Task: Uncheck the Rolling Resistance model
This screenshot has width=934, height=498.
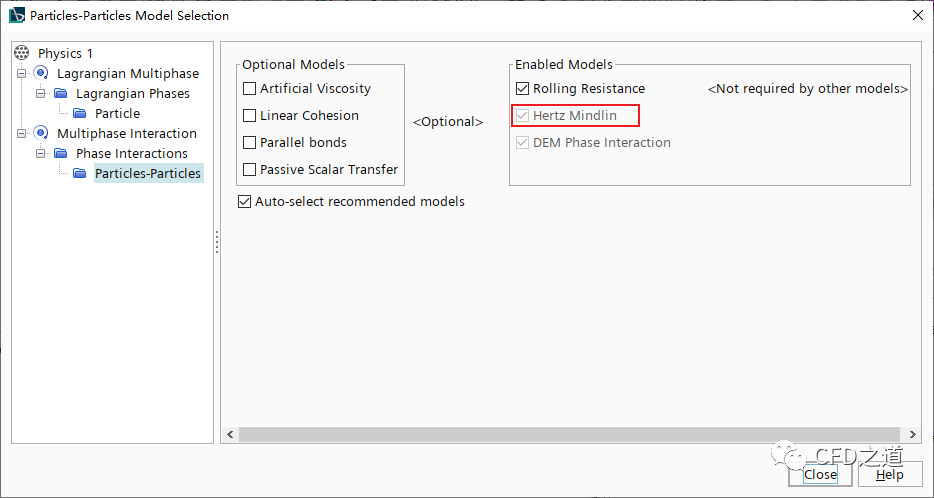Action: (522, 88)
